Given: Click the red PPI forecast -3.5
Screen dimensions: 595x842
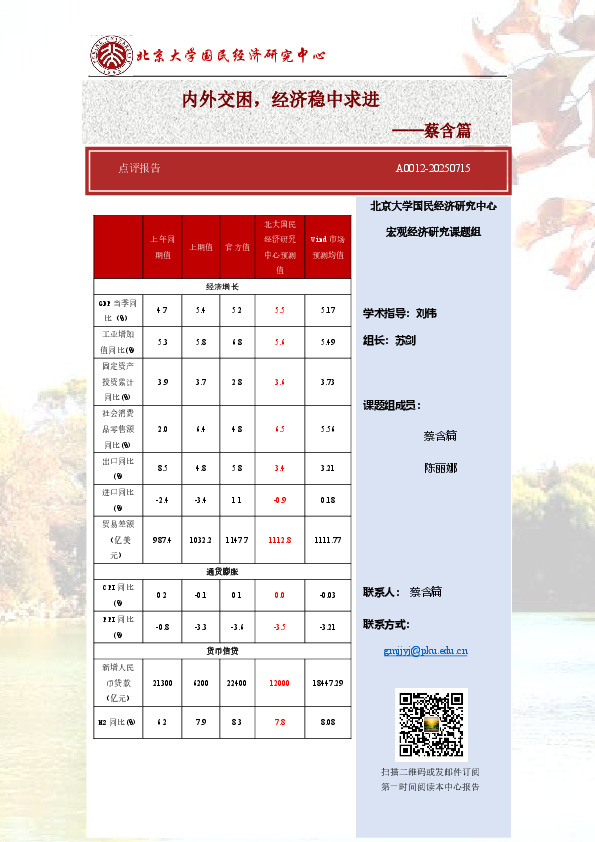Looking at the screenshot, I should pyautogui.click(x=280, y=627).
